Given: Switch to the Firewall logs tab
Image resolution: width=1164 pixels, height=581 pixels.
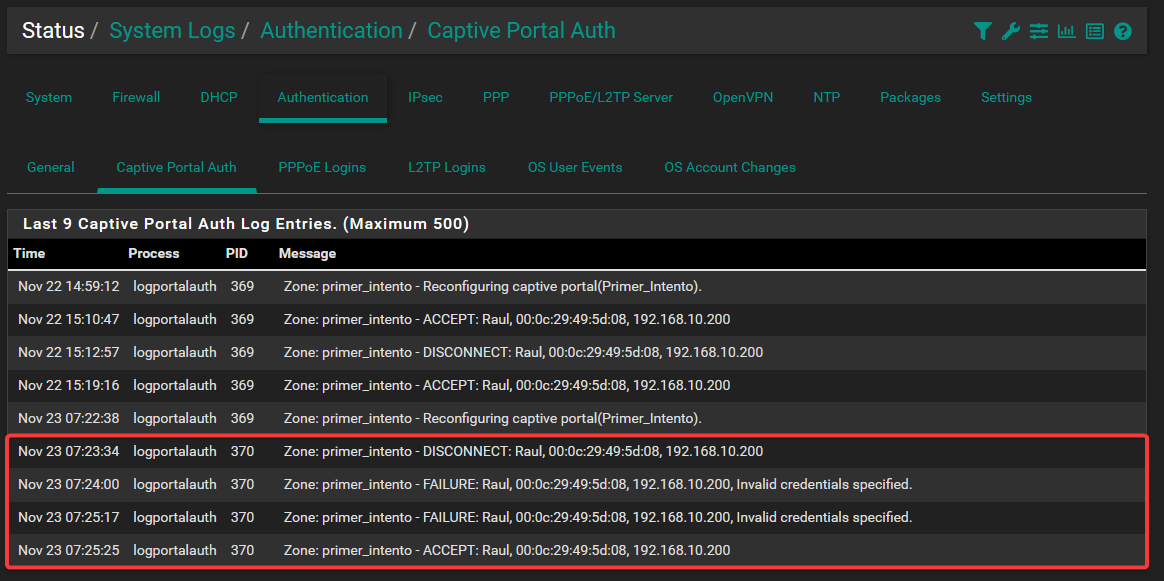Looking at the screenshot, I should [x=136, y=97].
